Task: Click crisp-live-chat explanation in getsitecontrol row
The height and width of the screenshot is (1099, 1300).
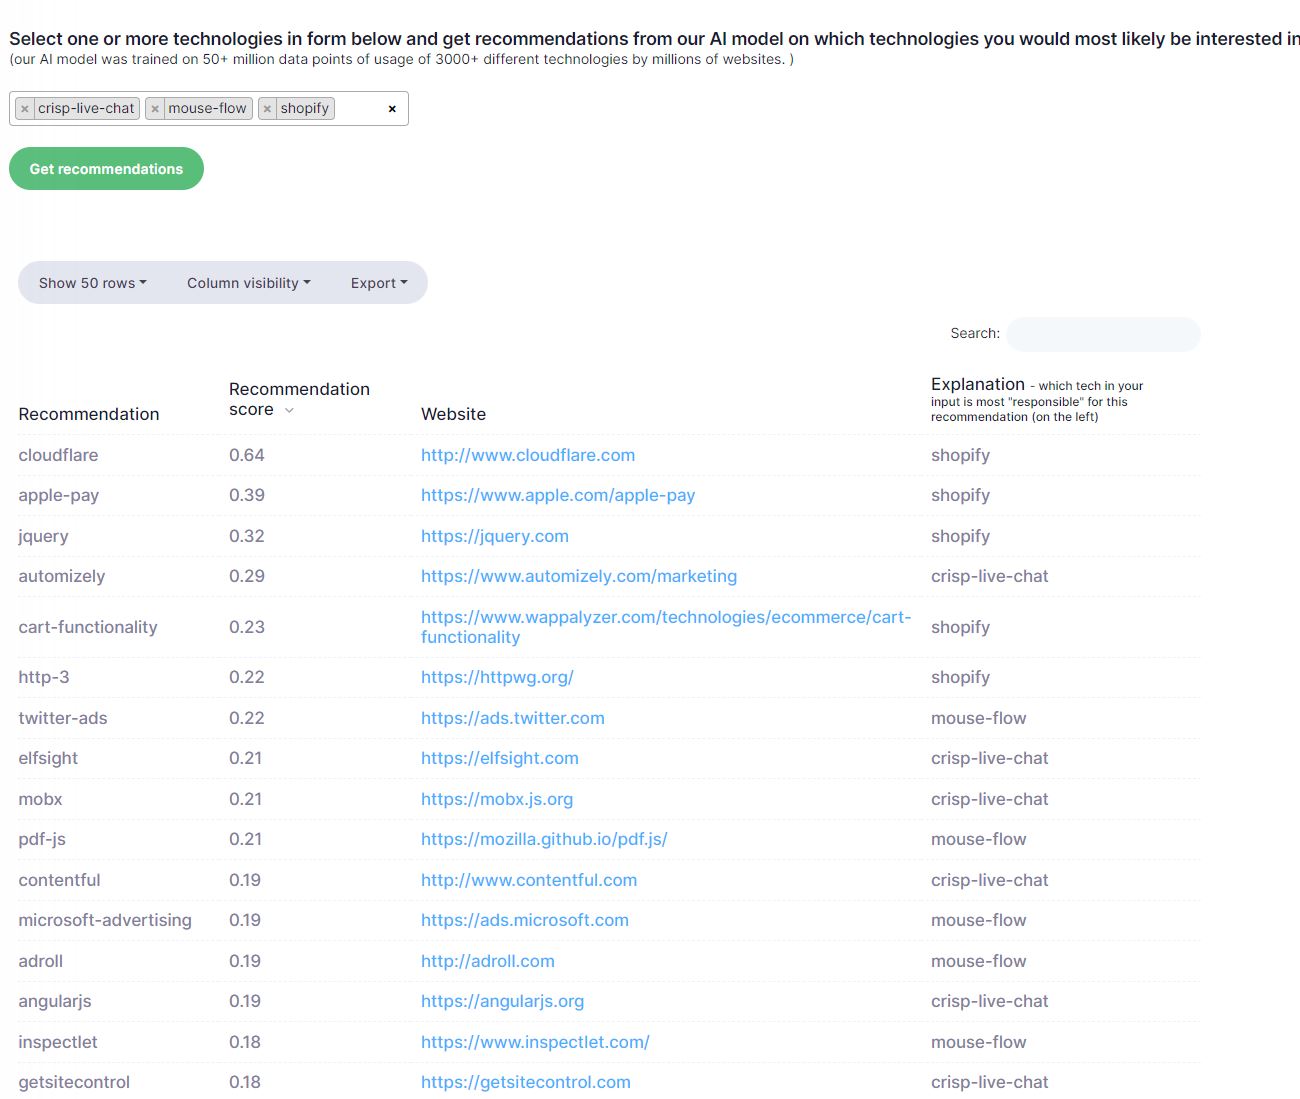Action: pos(990,1082)
